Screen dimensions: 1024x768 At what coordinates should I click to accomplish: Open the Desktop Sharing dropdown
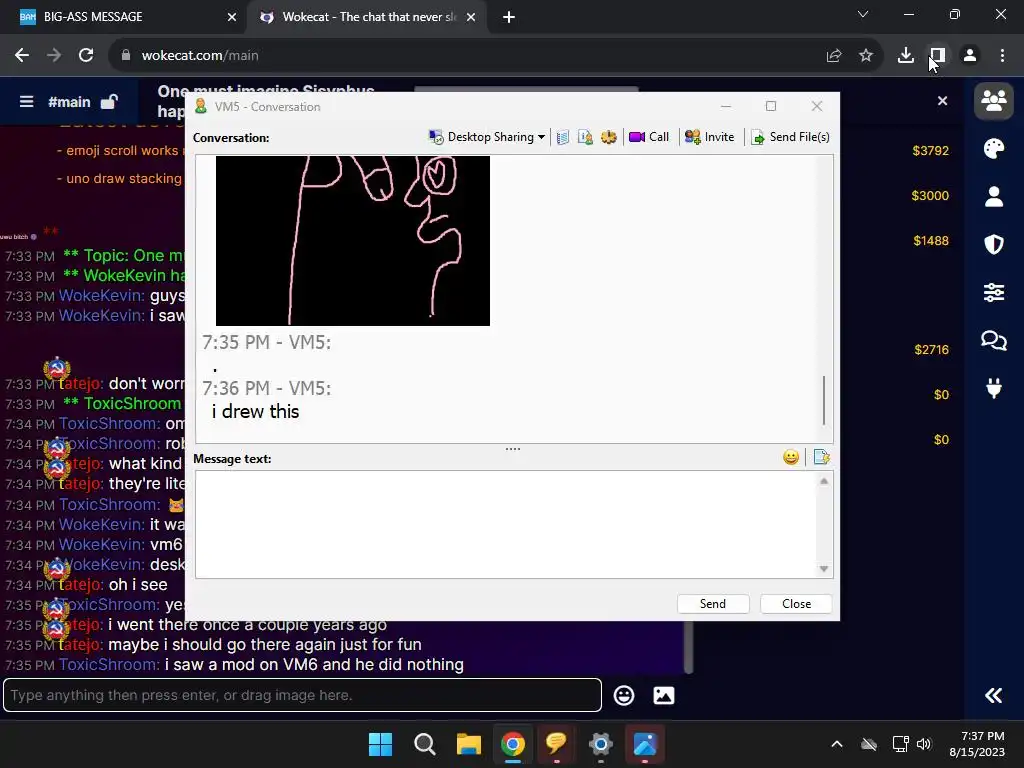(x=487, y=137)
